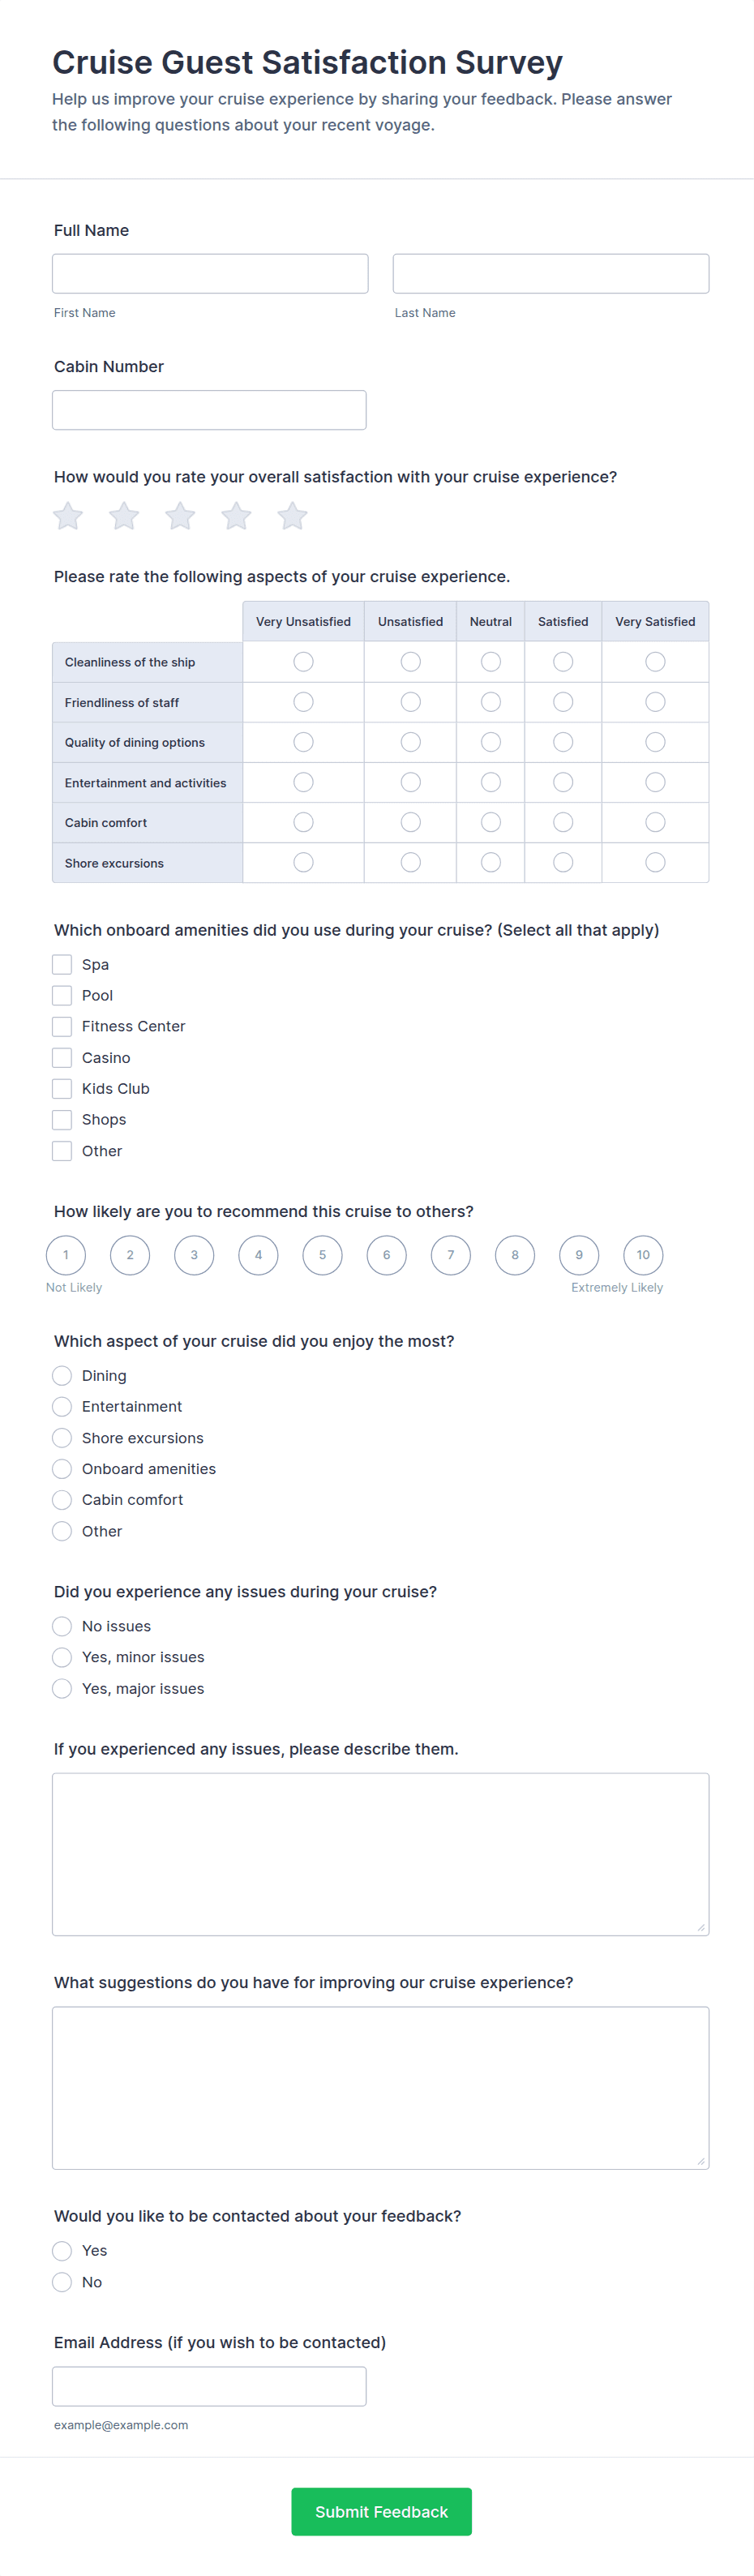This screenshot has width=754, height=2576.
Task: Check the Spa amenity checkbox
Action: pos(62,964)
